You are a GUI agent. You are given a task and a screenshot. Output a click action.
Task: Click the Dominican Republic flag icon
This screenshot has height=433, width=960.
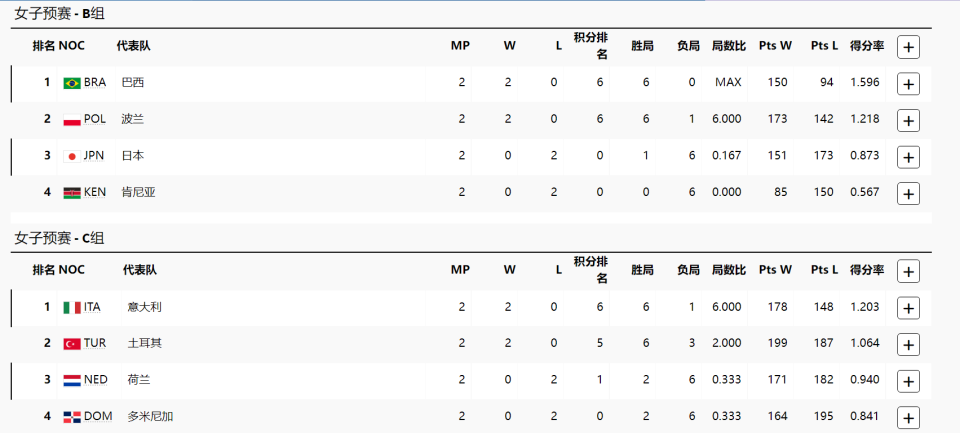point(72,418)
